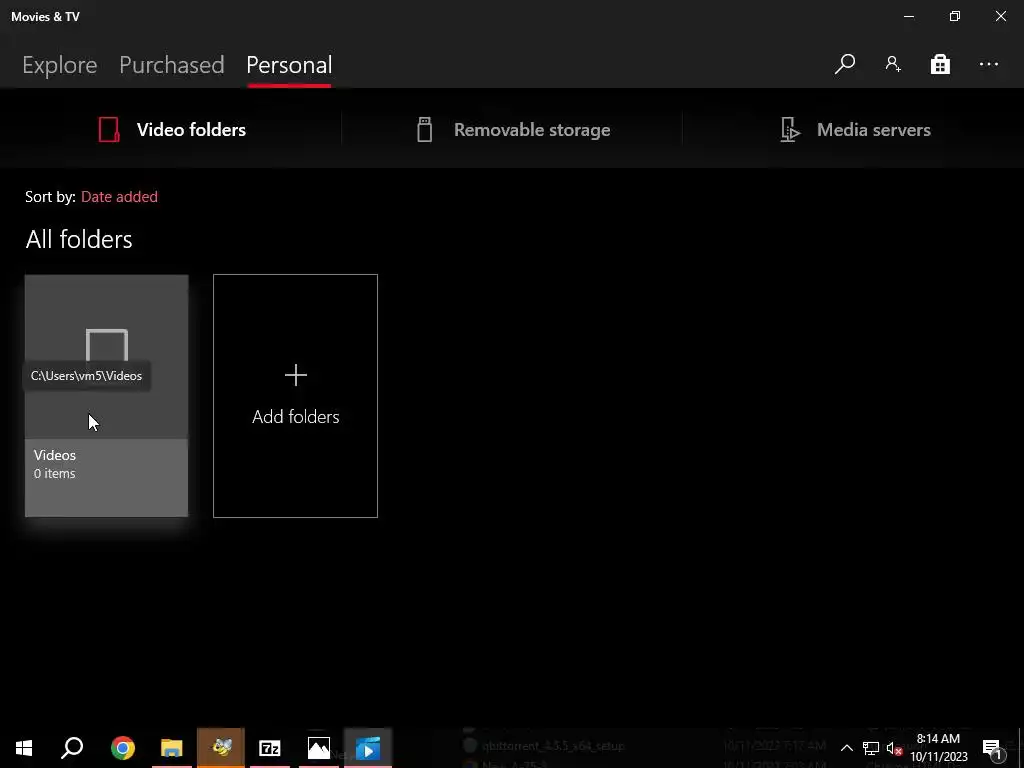Viewport: 1024px width, 768px height.
Task: Click the sign-in account icon
Action: tap(893, 64)
